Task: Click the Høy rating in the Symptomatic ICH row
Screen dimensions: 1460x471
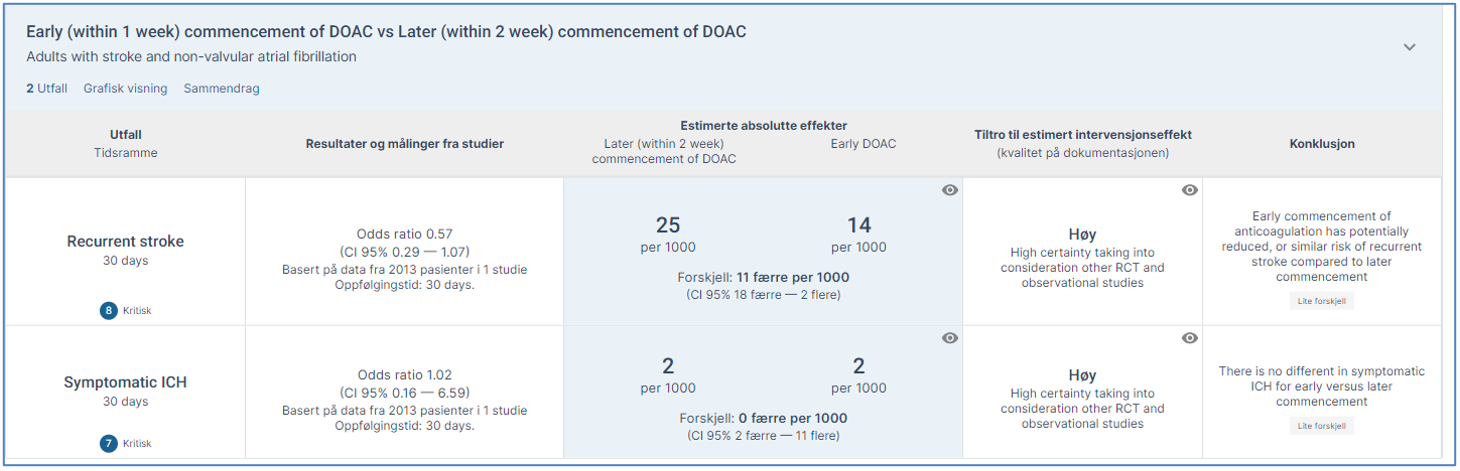Action: coord(1082,375)
